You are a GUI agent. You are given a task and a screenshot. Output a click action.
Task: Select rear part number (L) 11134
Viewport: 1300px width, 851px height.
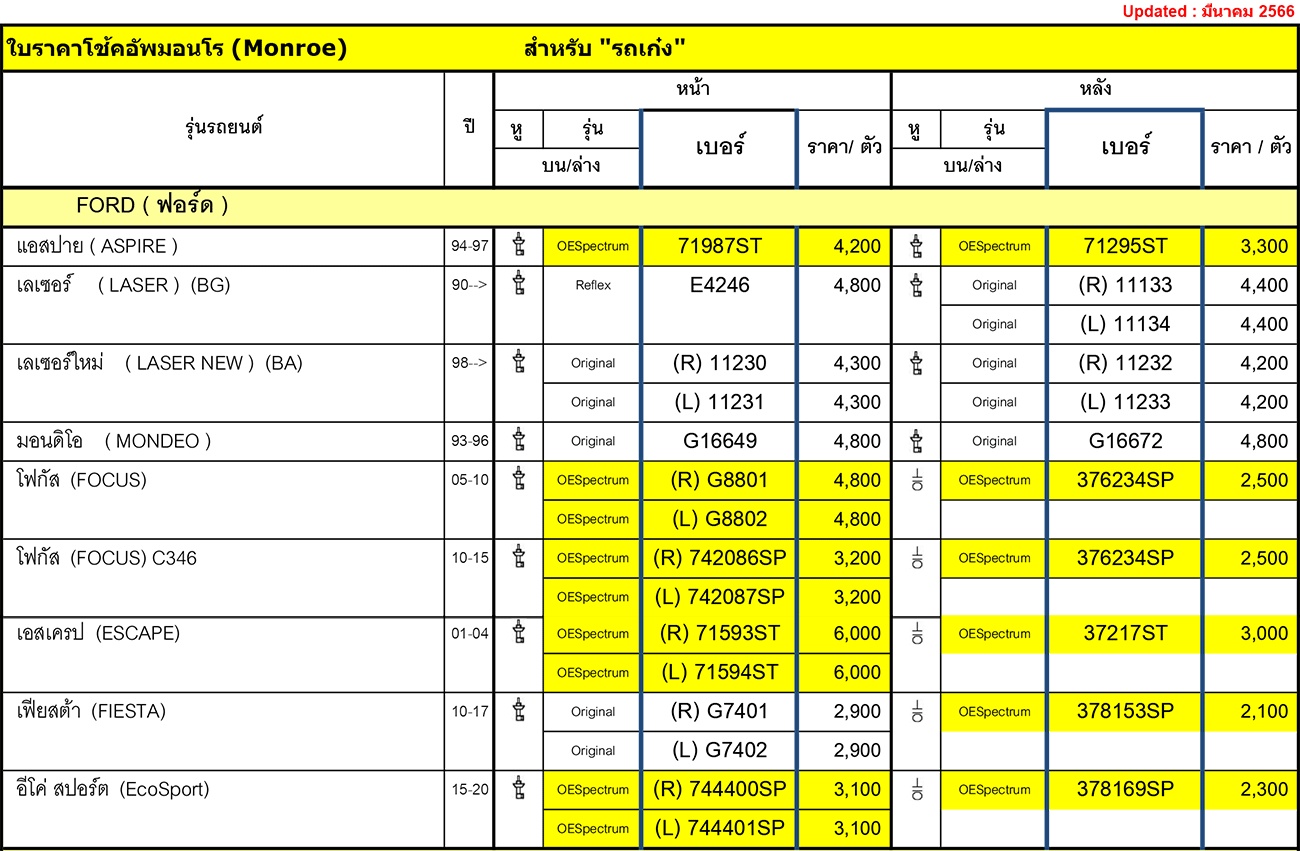[1125, 324]
